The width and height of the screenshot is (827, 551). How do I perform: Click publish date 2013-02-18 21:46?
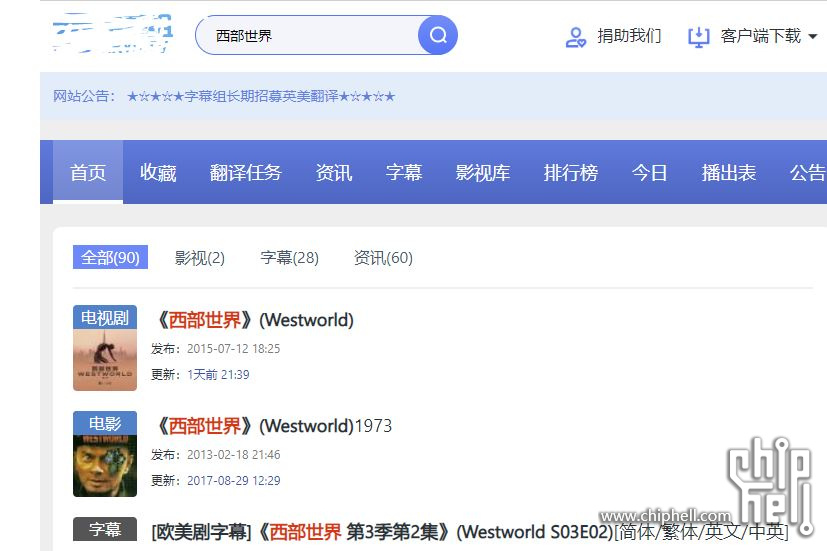click(234, 455)
